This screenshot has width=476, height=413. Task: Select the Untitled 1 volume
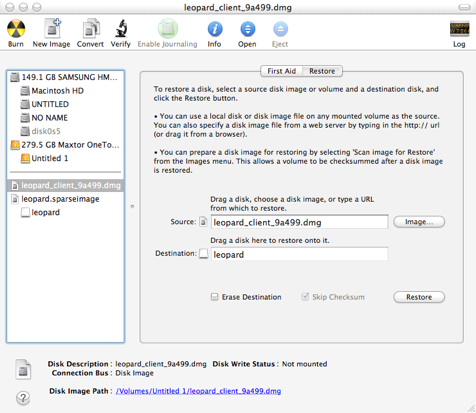(65, 158)
